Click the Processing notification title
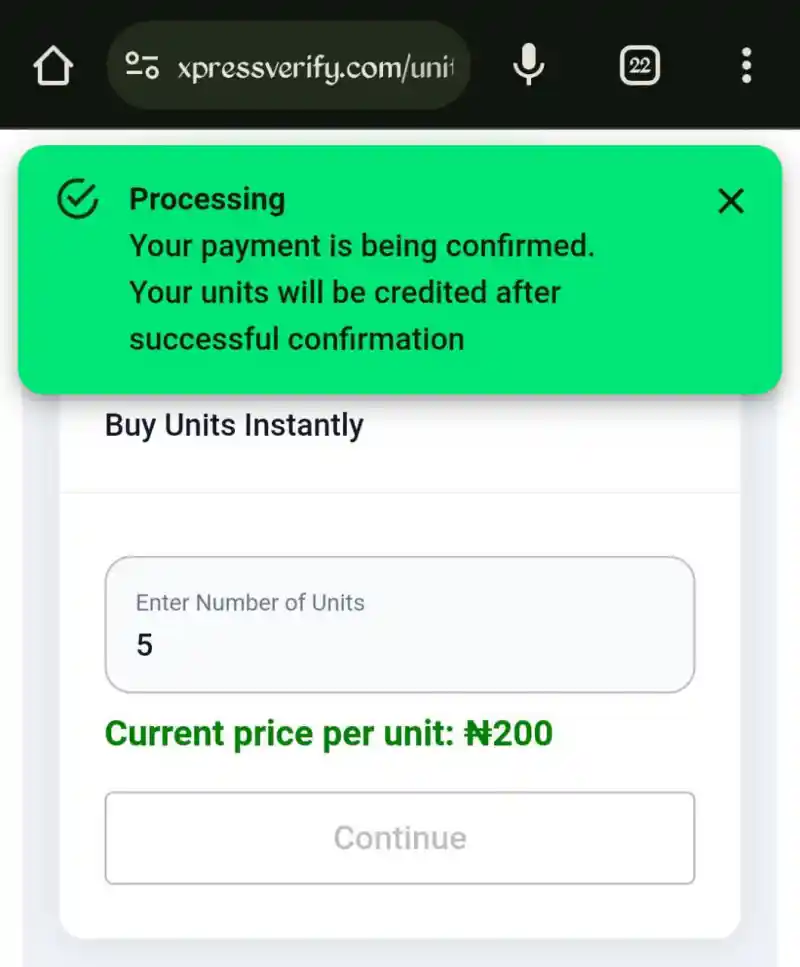This screenshot has height=967, width=800. pyautogui.click(x=207, y=199)
